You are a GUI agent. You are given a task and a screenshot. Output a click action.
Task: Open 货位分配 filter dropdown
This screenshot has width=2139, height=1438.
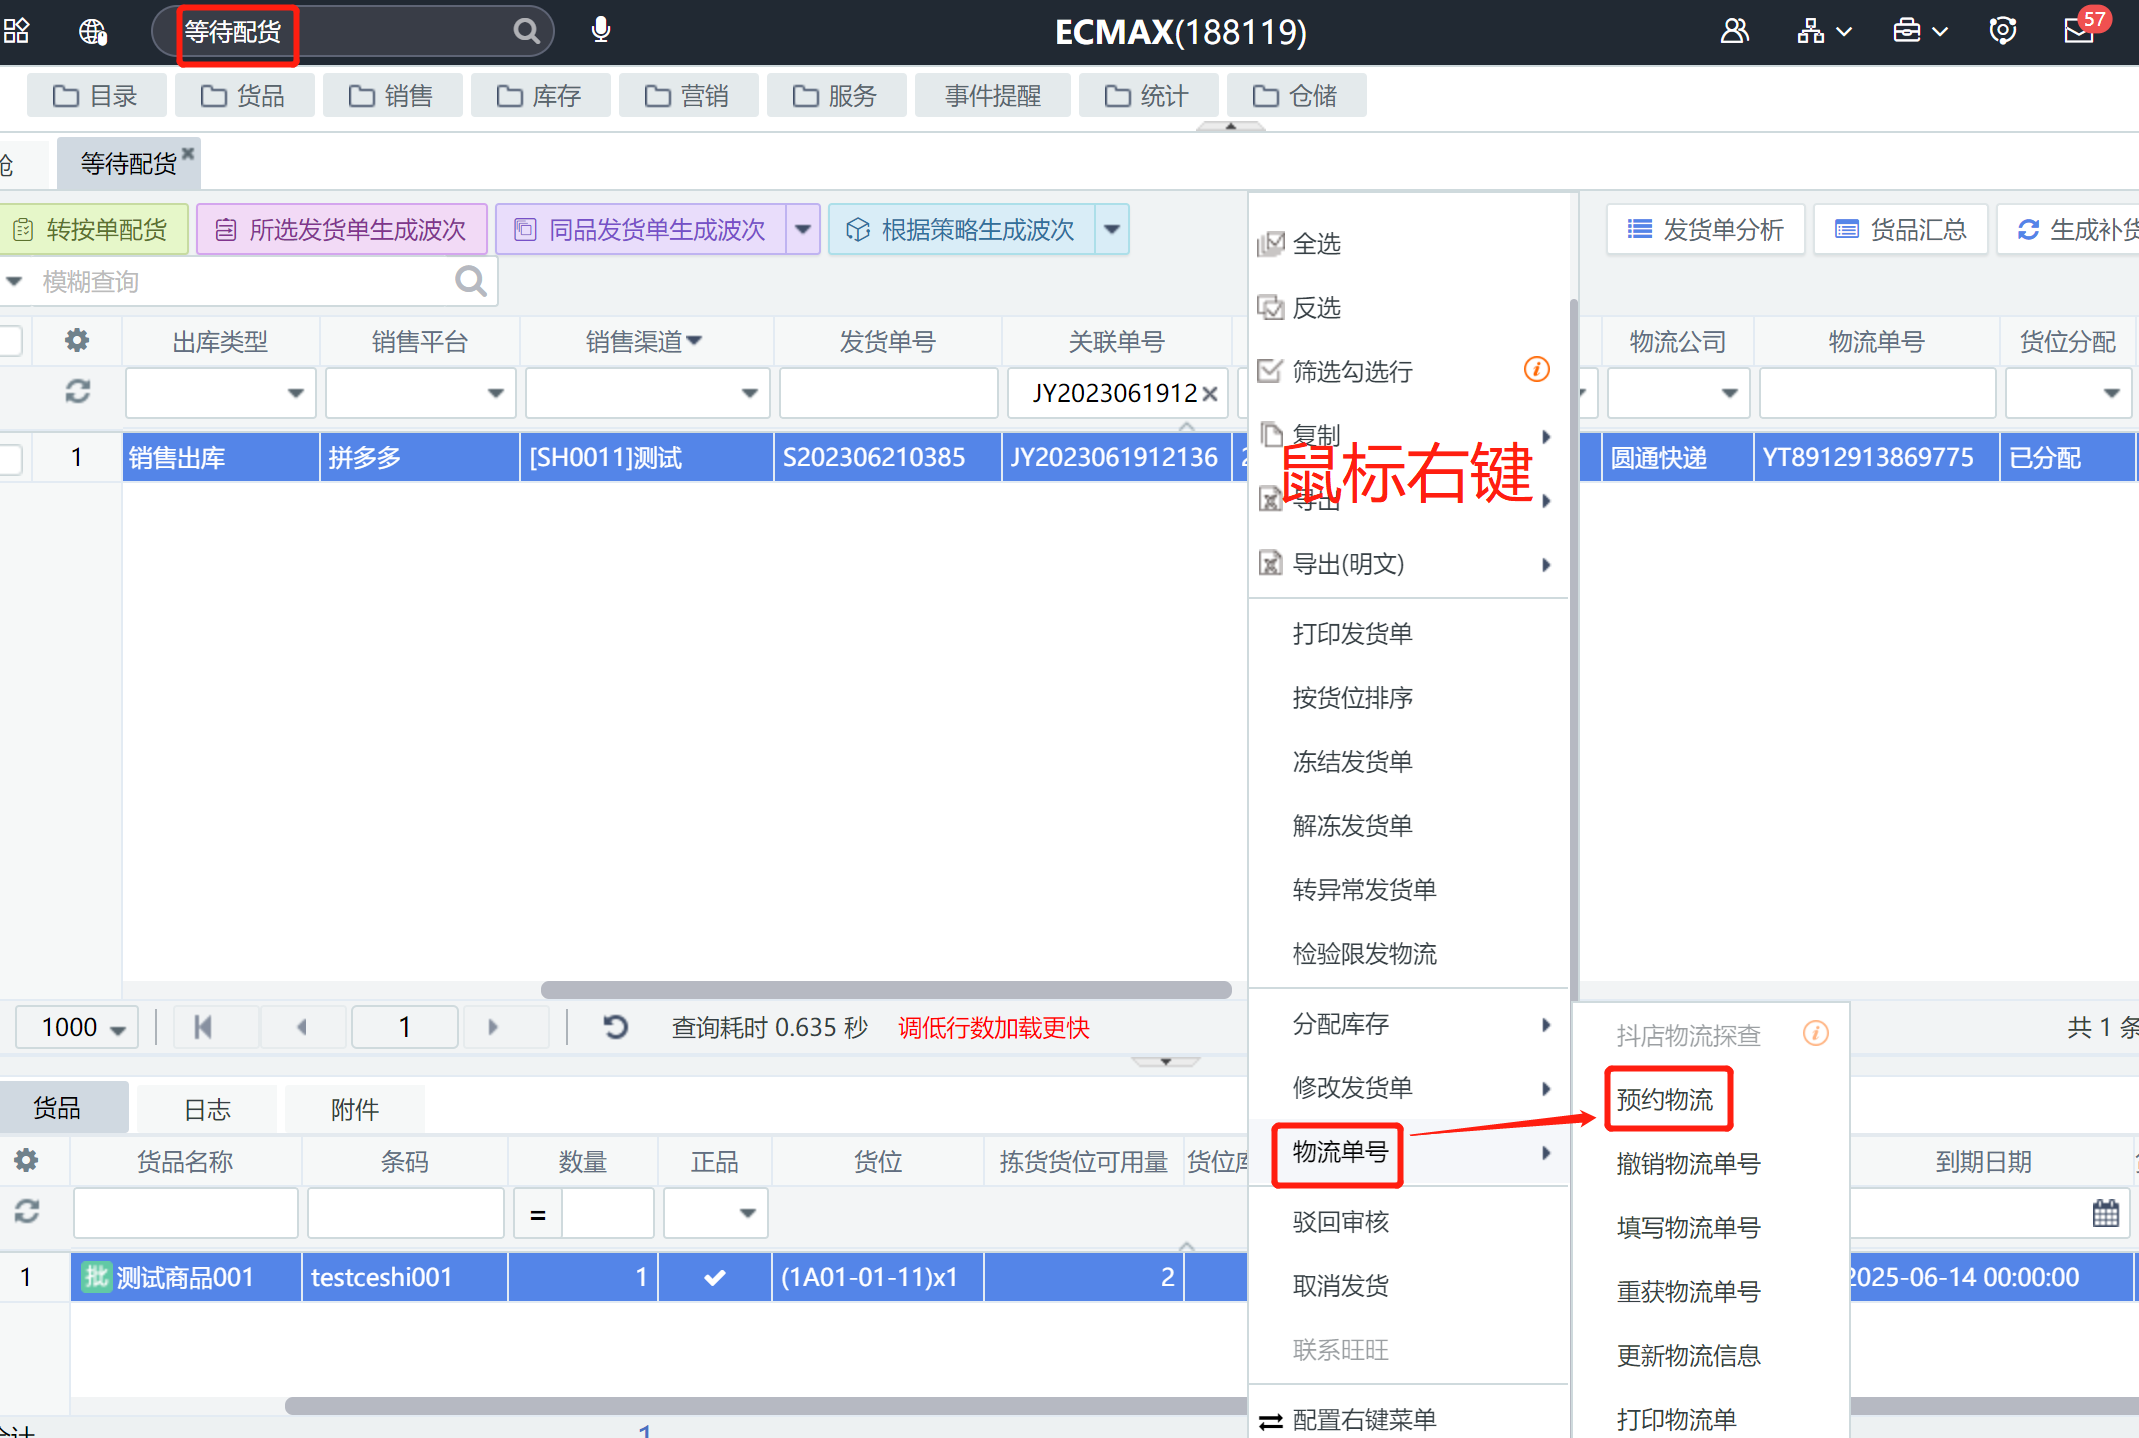click(x=2112, y=393)
